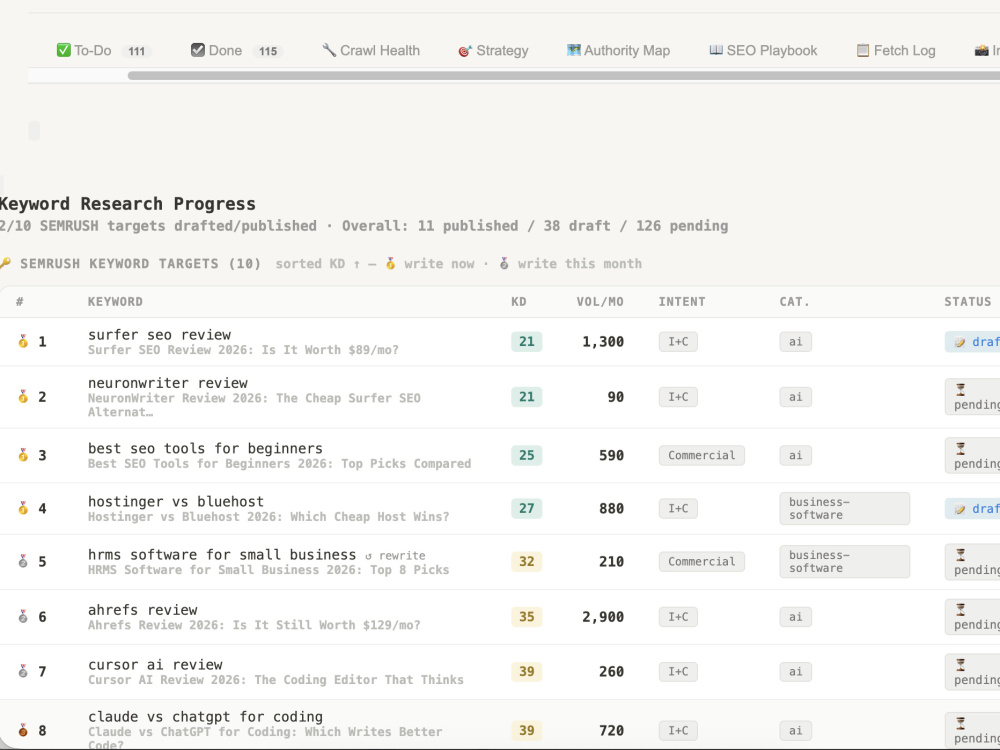This screenshot has width=1000, height=750.
Task: Click KD badge 25 for best seo tools
Action: coord(527,455)
